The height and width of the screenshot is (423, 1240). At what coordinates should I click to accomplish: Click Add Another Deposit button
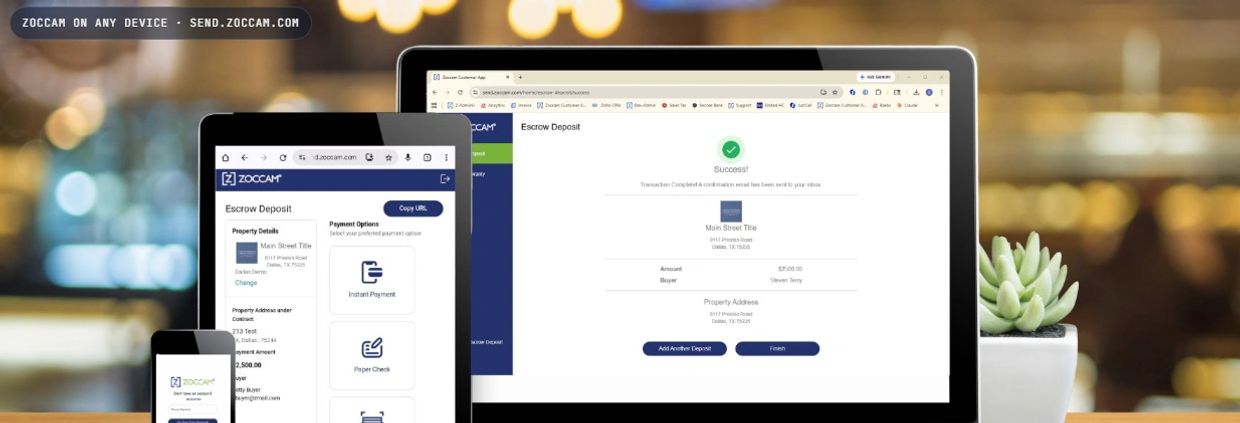tap(685, 348)
